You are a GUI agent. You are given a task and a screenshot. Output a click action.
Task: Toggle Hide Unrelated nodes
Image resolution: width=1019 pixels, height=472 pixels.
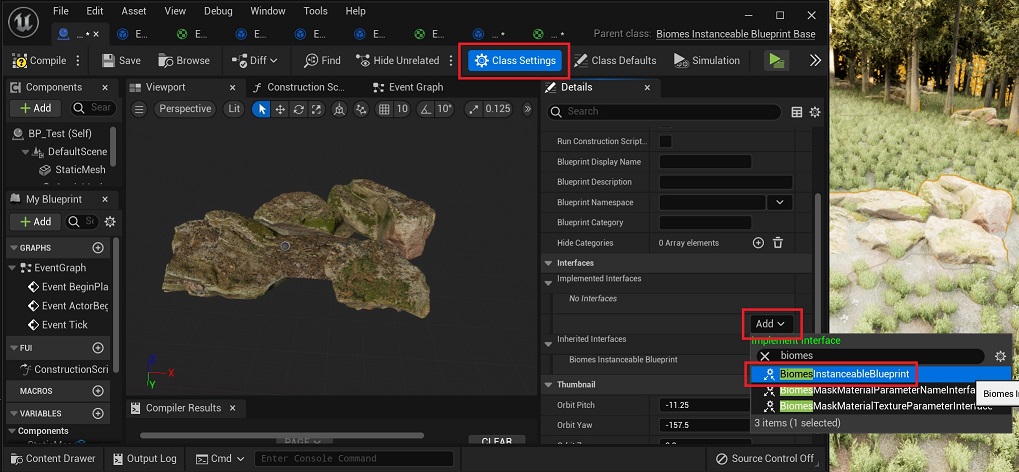tap(398, 61)
